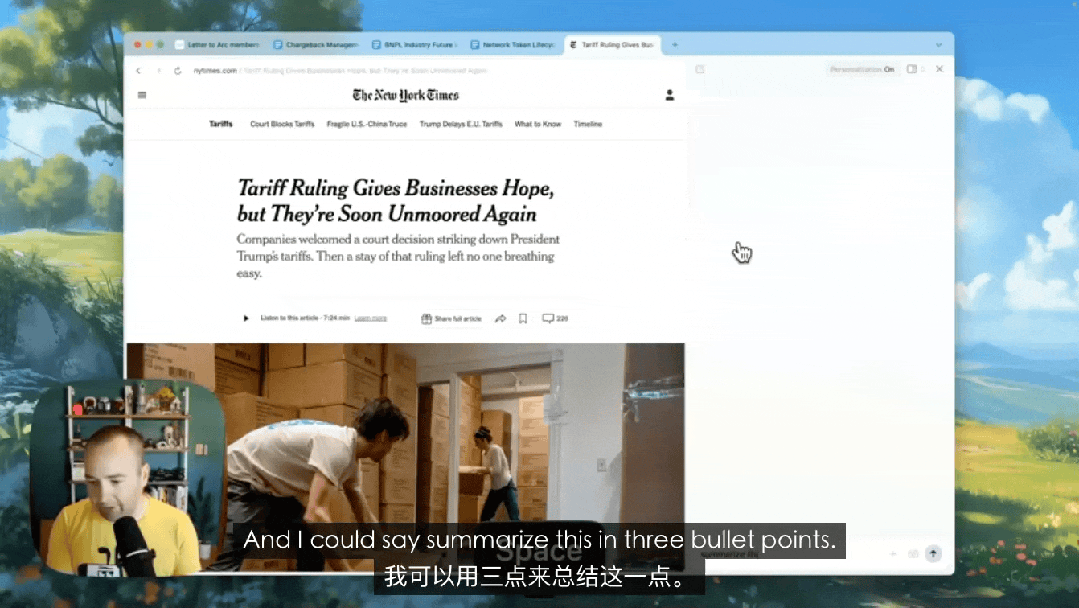Play the Listen to this article audio

pyautogui.click(x=246, y=319)
